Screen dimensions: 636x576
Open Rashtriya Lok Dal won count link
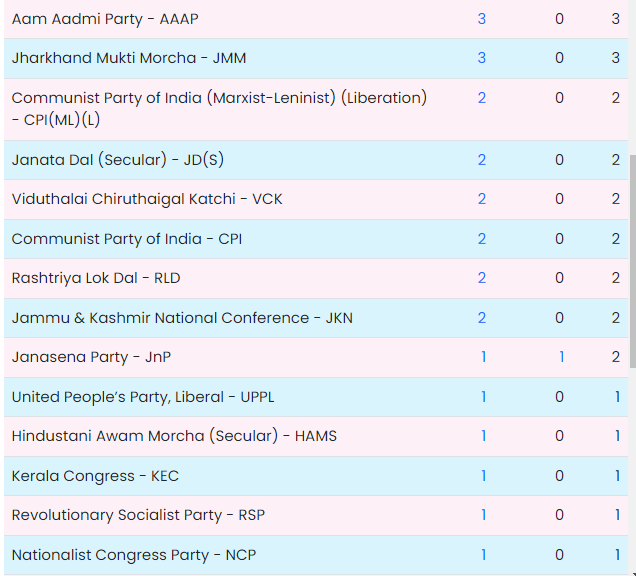481,278
